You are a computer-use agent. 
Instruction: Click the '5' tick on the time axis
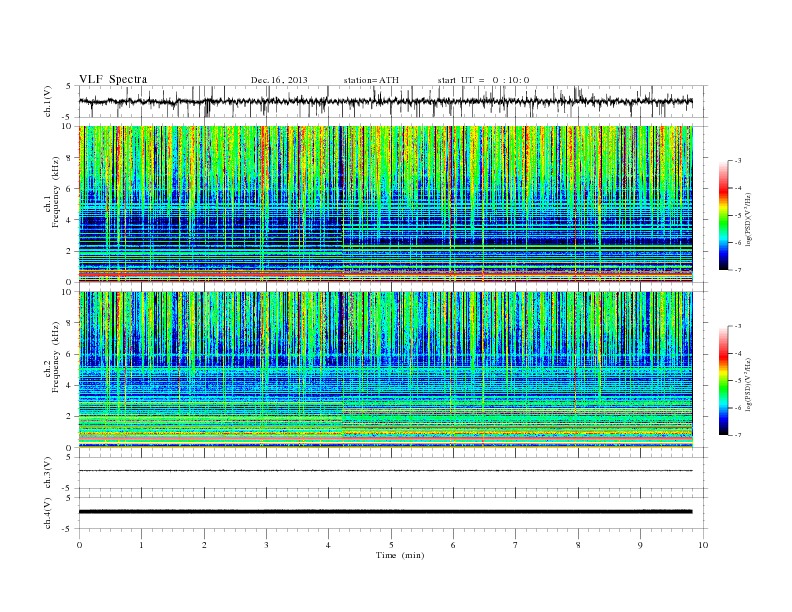391,545
